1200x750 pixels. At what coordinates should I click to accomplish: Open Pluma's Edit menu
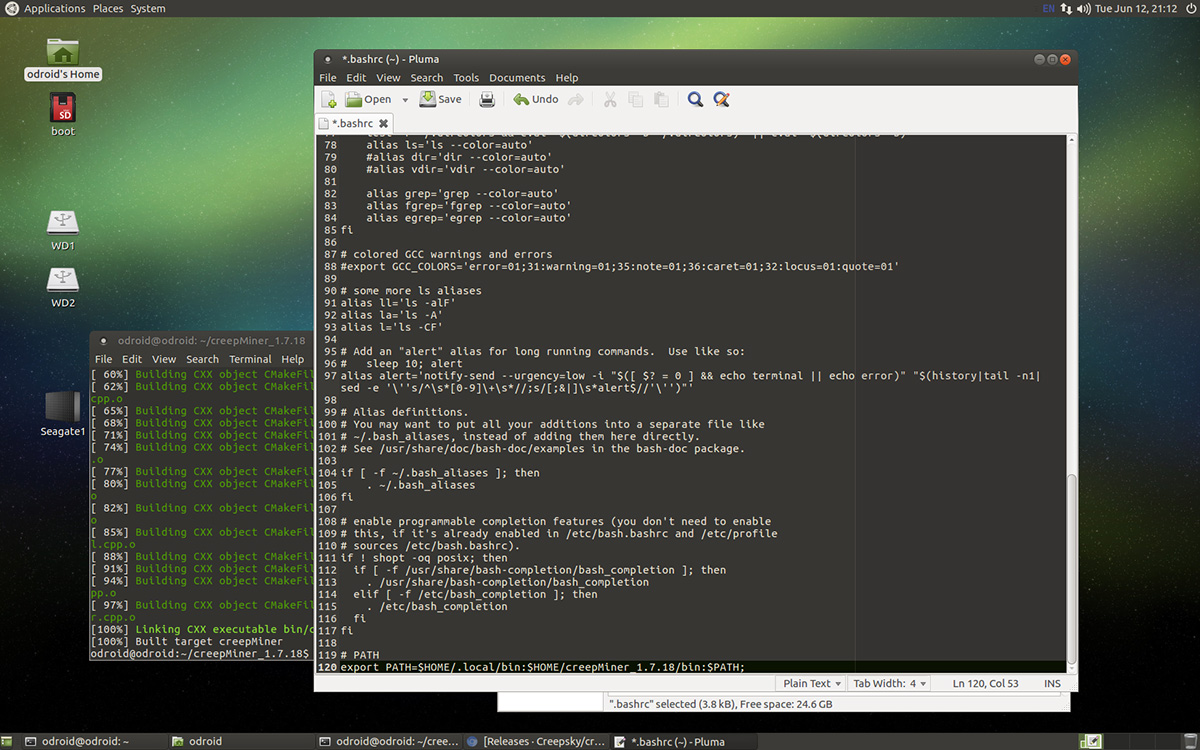356,78
